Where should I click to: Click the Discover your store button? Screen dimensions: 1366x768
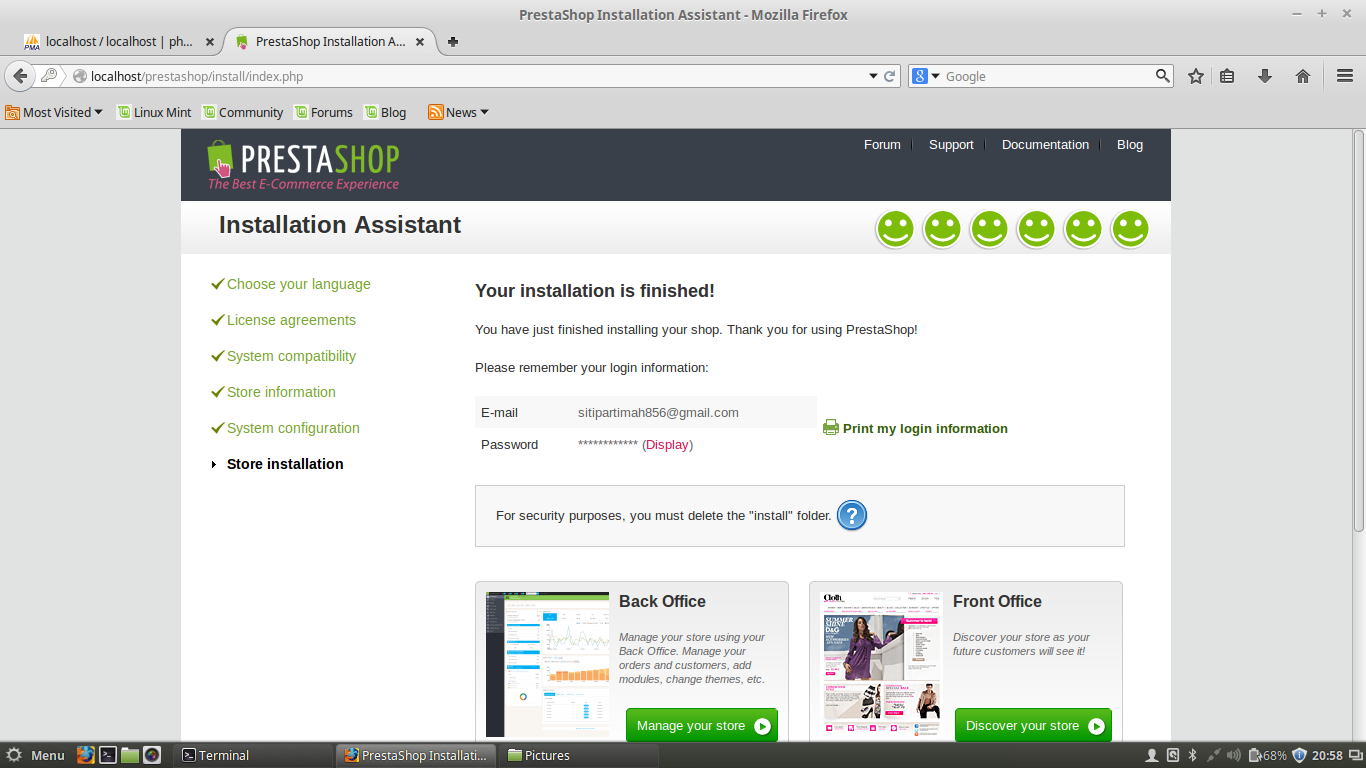click(x=1033, y=726)
